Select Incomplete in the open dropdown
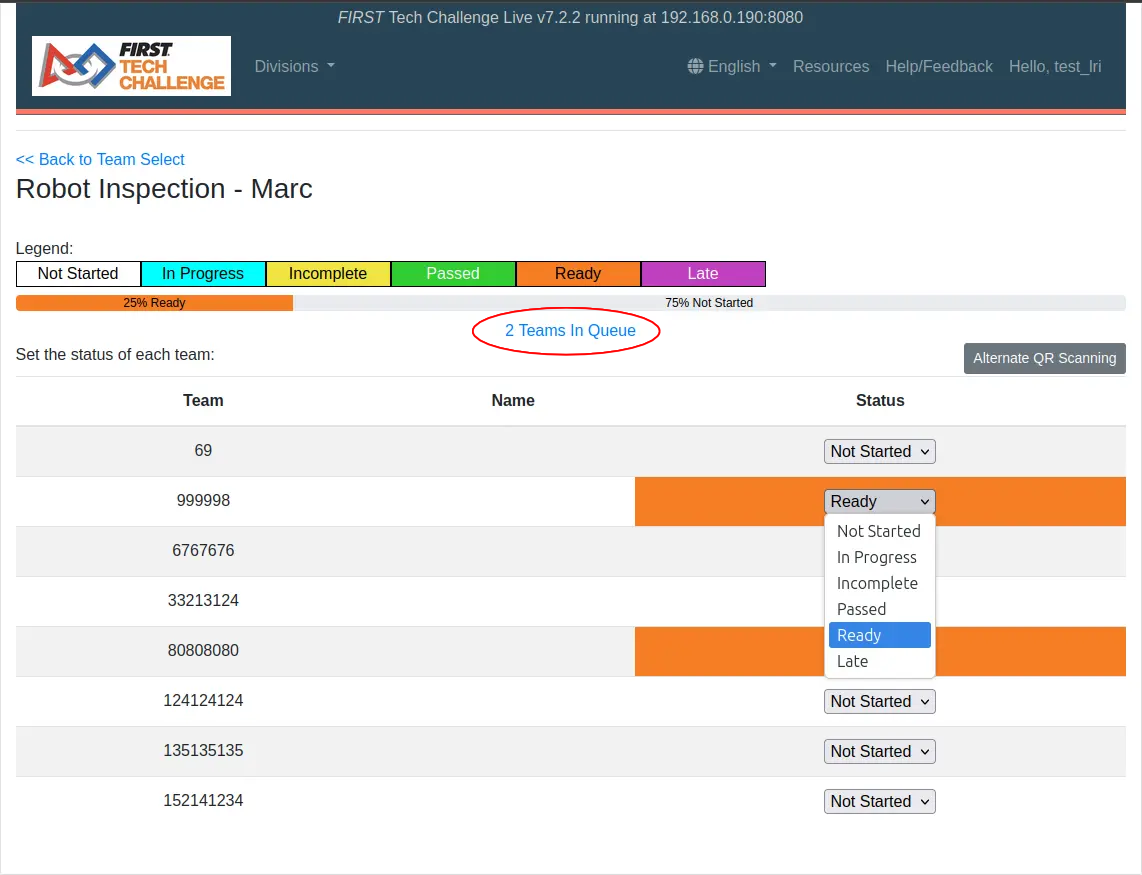This screenshot has height=875, width=1142. 876,583
